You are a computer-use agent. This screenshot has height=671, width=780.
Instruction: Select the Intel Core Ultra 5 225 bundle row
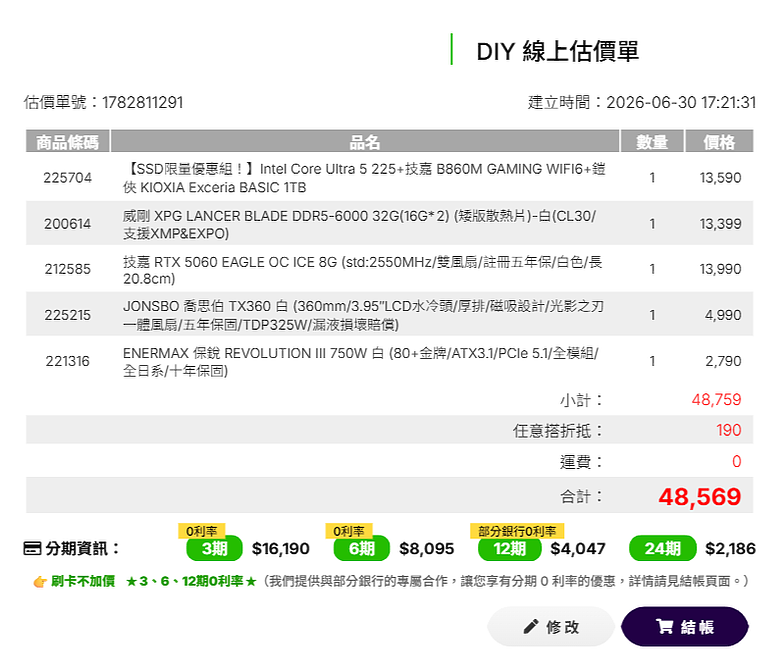(390, 178)
